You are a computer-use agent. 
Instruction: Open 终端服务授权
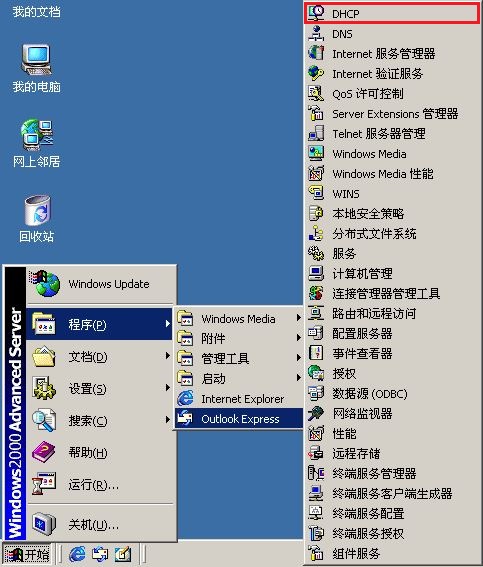tap(392, 533)
